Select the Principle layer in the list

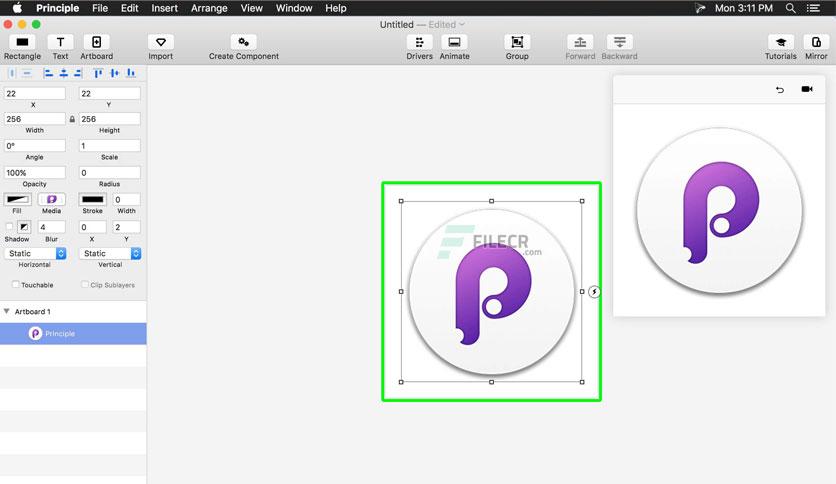tap(73, 334)
